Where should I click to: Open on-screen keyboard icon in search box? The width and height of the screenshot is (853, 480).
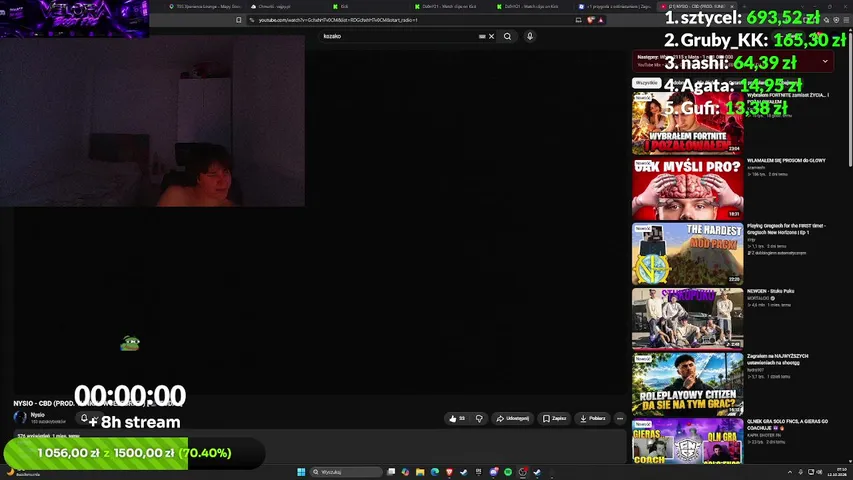tap(482, 36)
